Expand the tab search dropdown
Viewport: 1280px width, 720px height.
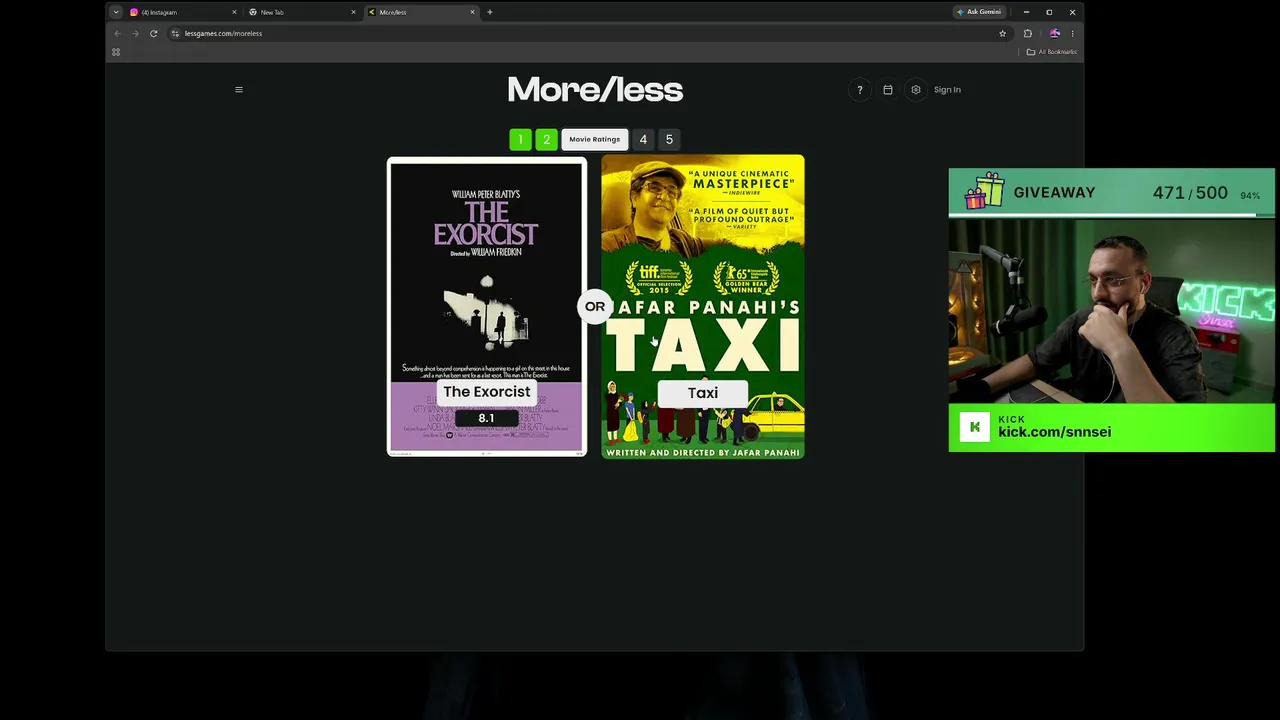116,12
